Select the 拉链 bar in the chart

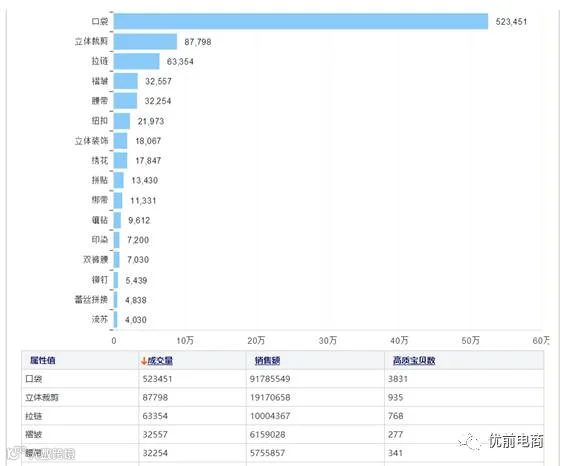point(137,61)
